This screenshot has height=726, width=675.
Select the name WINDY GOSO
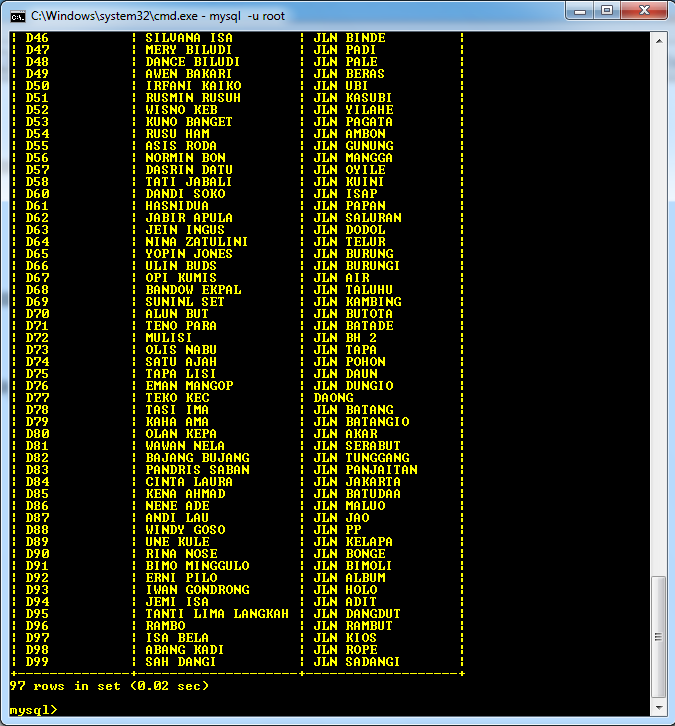pos(185,532)
